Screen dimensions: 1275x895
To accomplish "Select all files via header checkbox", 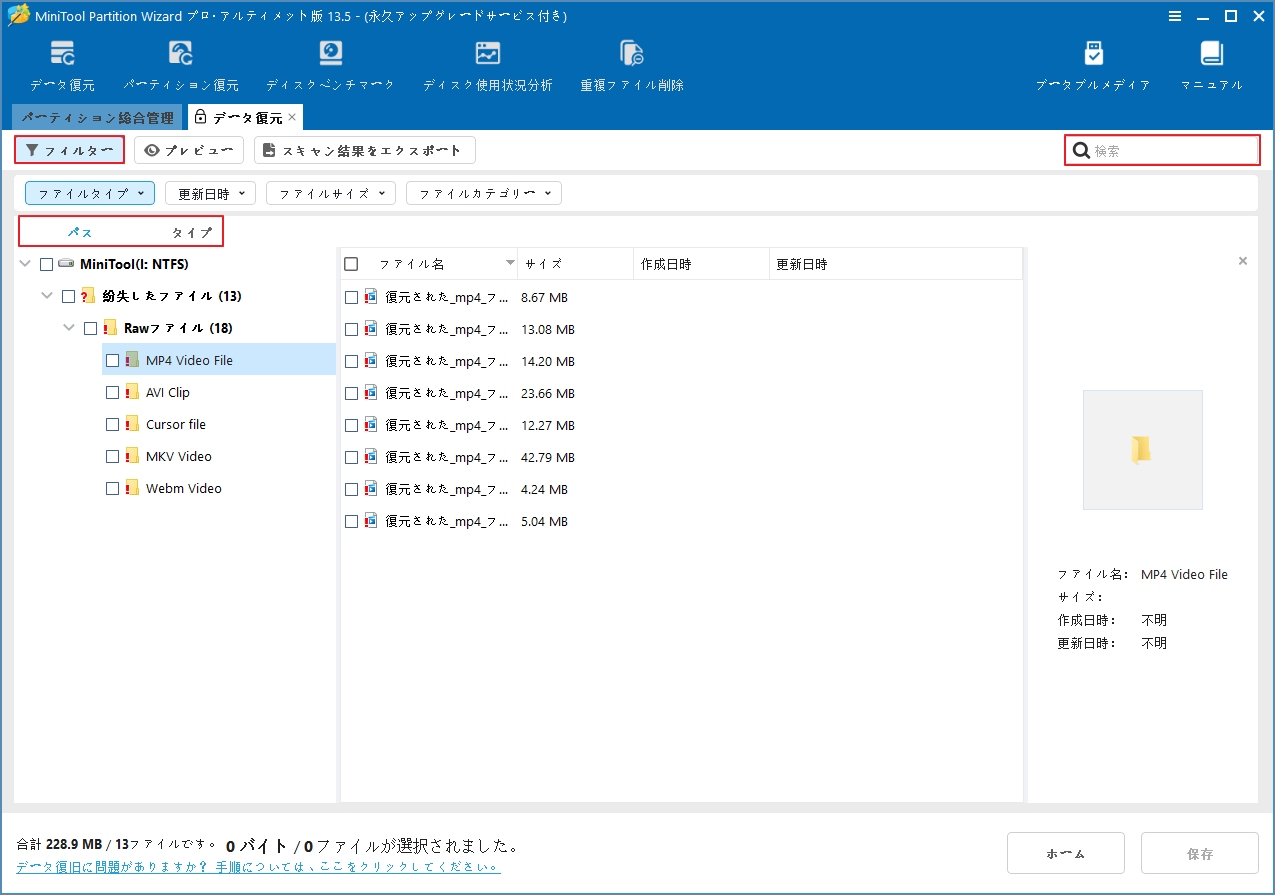I will click(351, 263).
